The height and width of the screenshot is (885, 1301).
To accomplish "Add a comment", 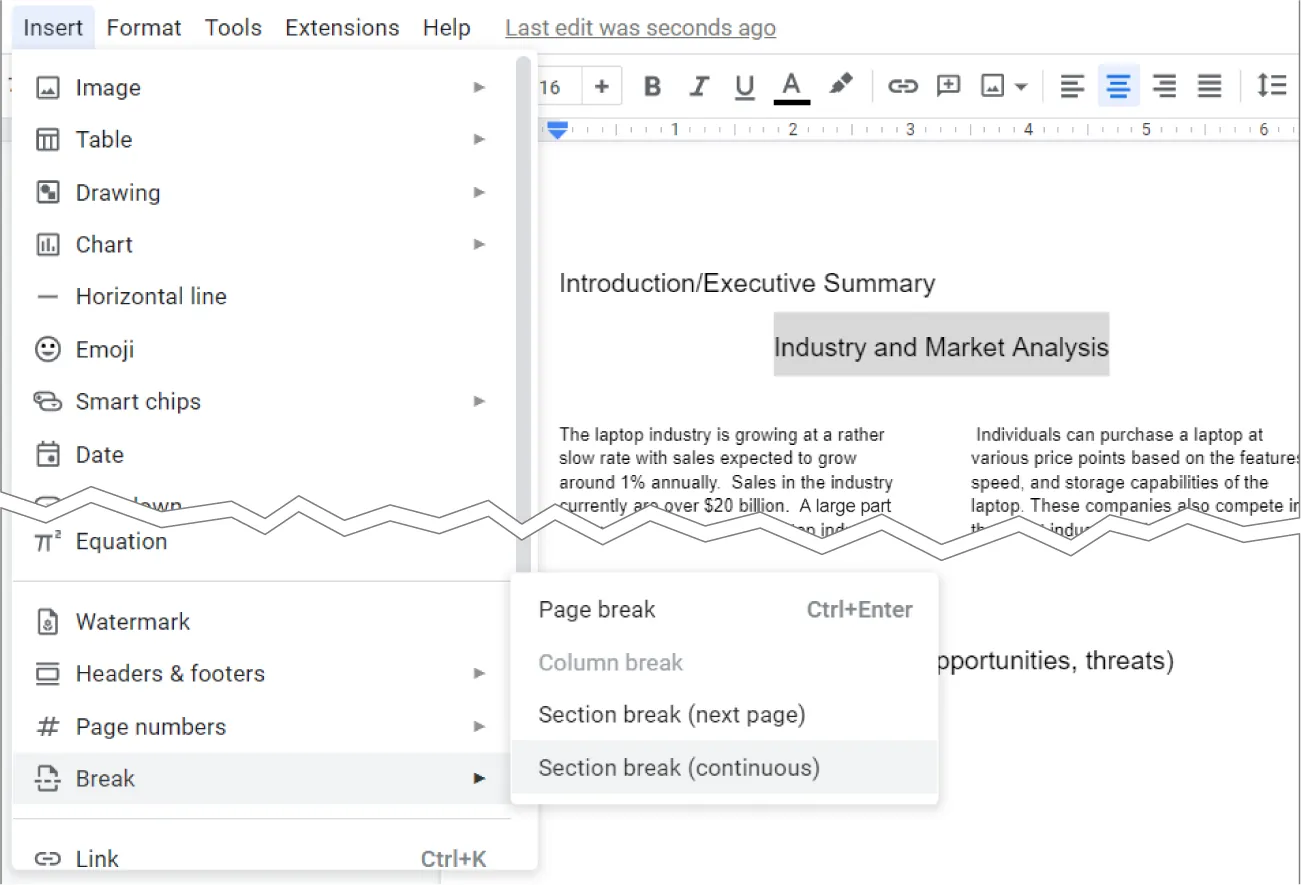I will 948,86.
